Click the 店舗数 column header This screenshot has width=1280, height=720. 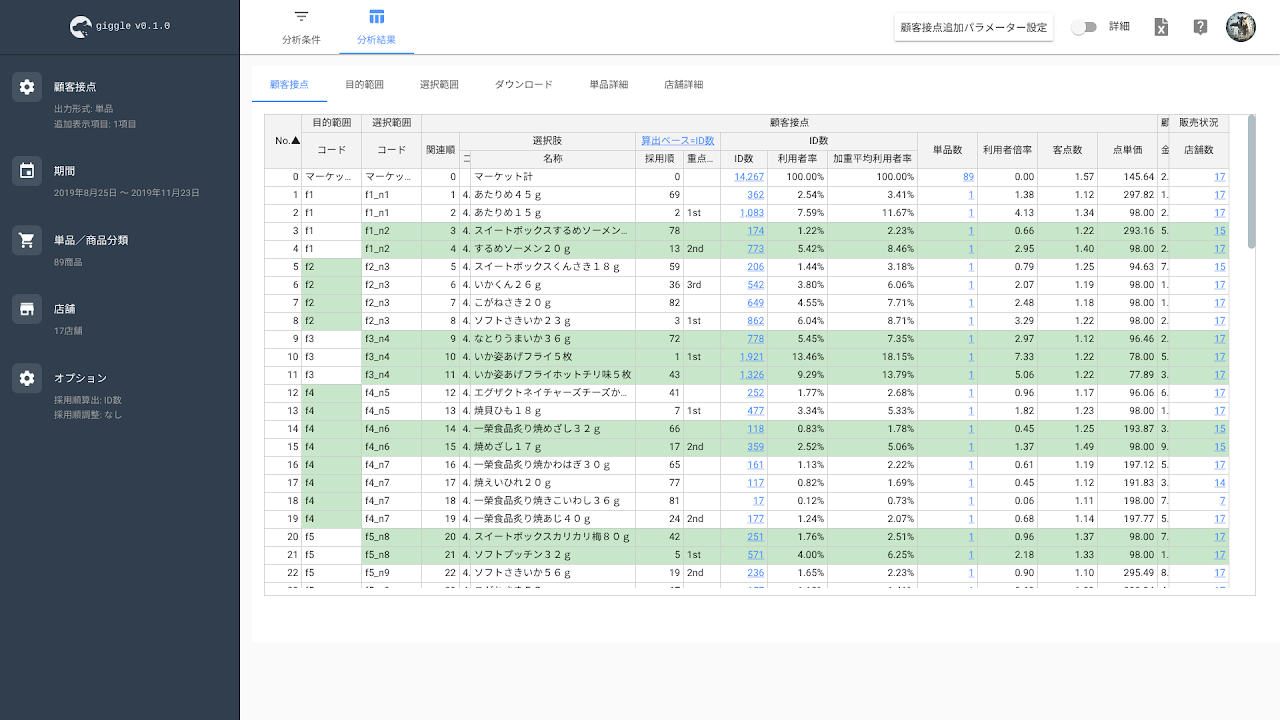pyautogui.click(x=1198, y=150)
